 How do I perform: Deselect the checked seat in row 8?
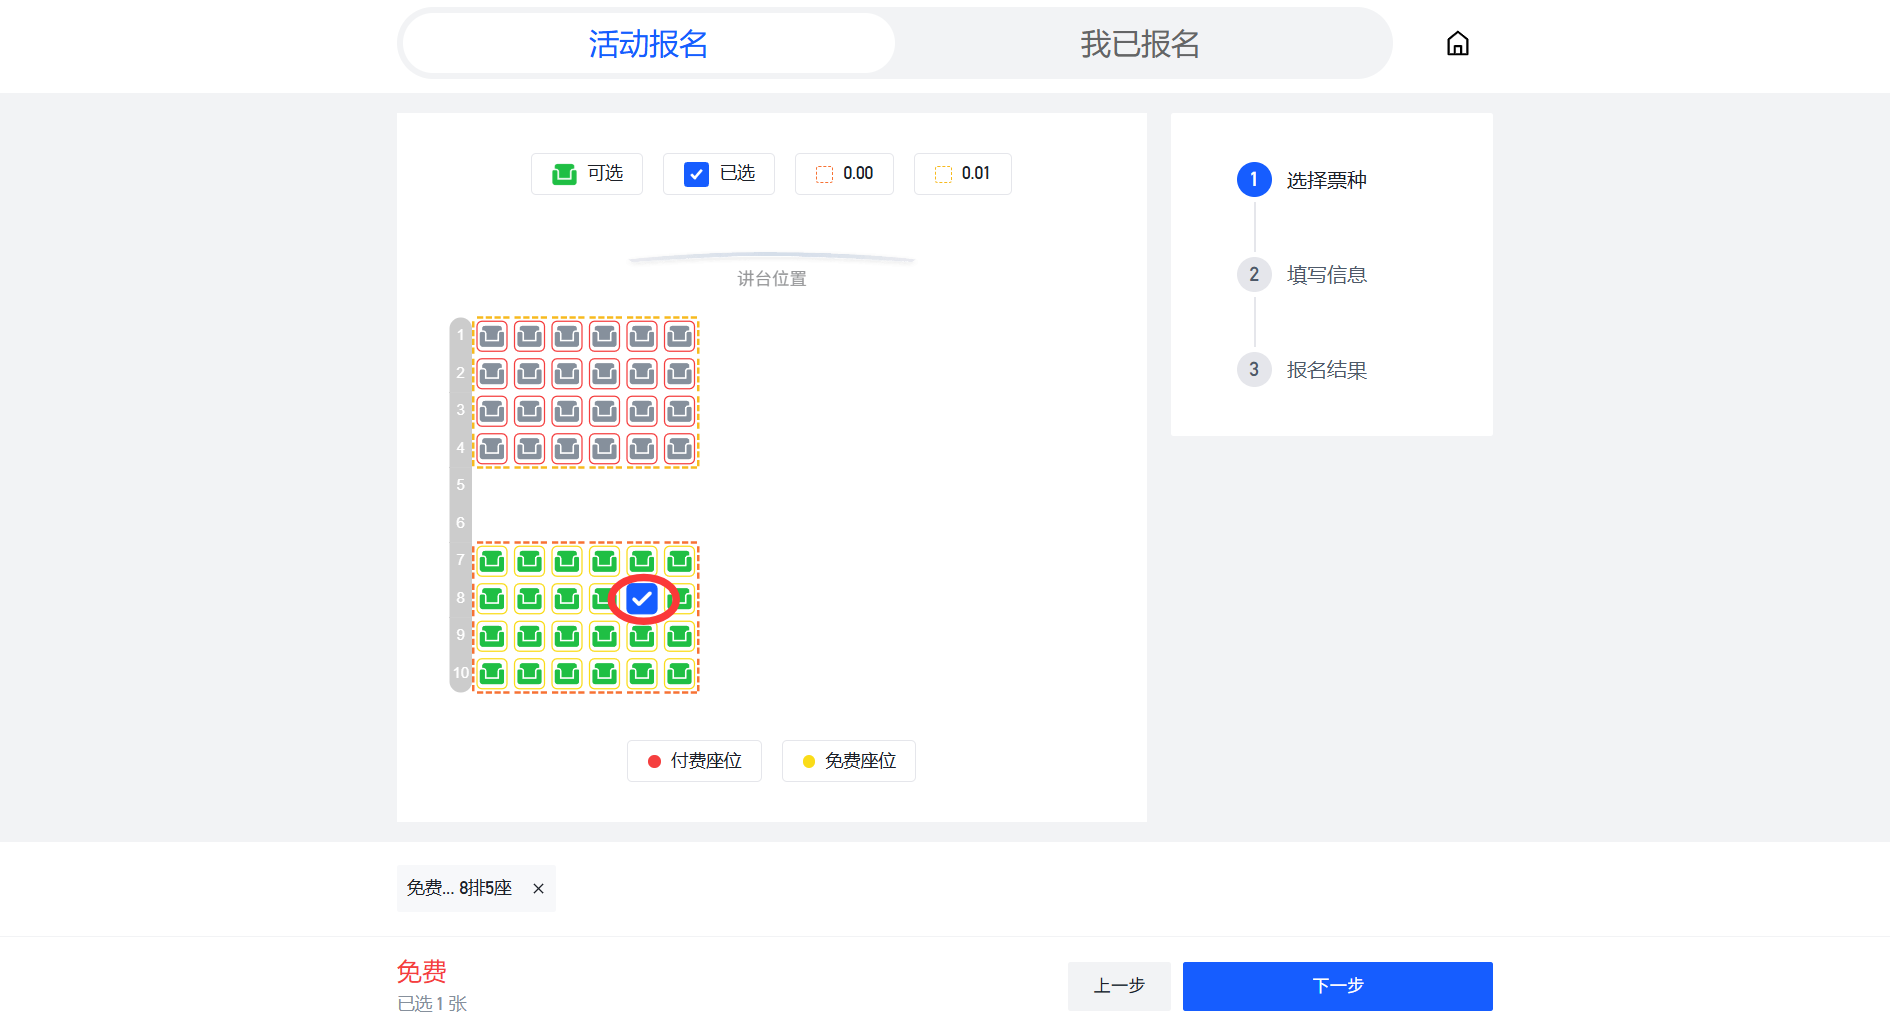(x=642, y=598)
